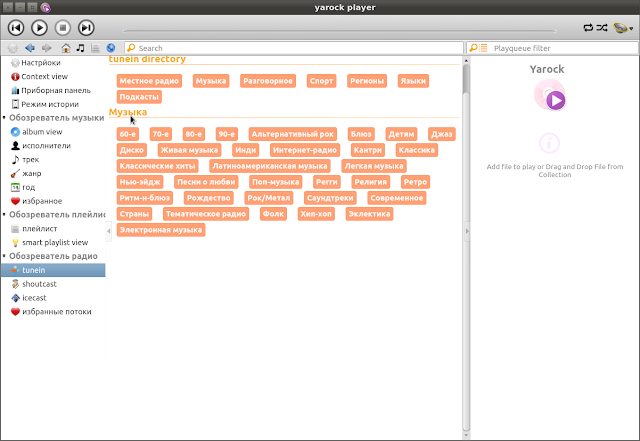Toggle shuffle mode icon

click(x=602, y=28)
